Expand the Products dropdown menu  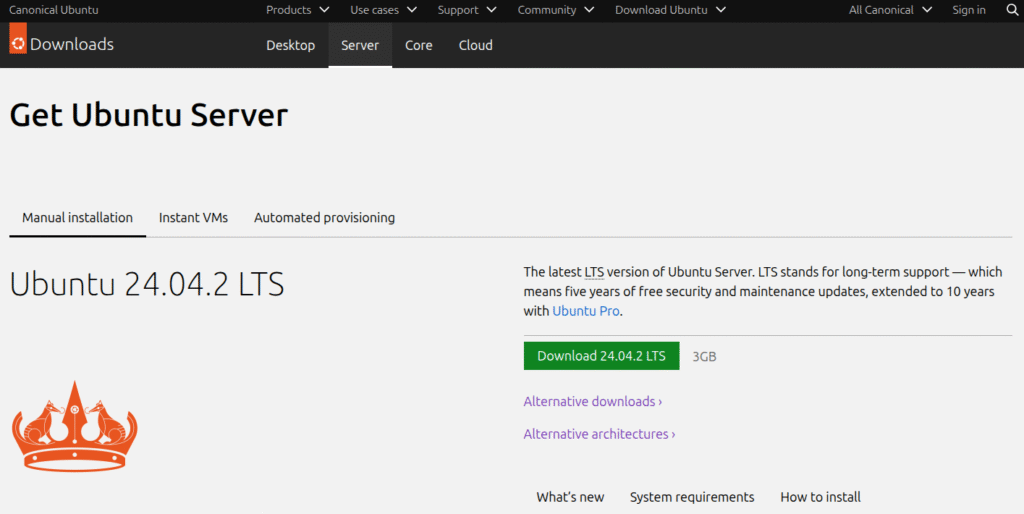(x=297, y=10)
